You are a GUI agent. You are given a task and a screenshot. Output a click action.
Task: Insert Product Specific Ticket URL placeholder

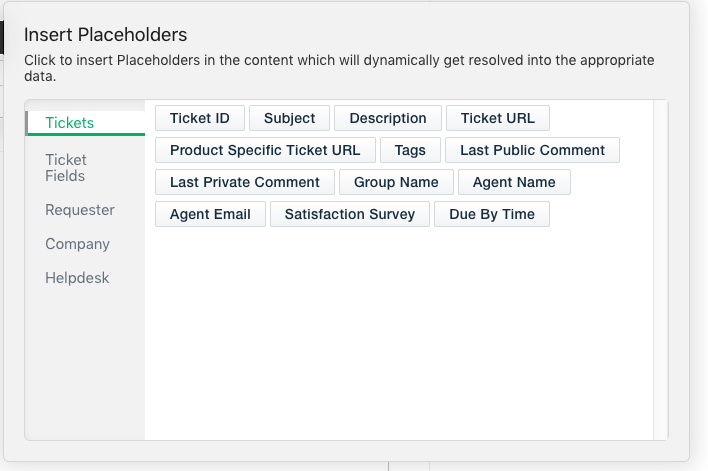pyautogui.click(x=265, y=150)
